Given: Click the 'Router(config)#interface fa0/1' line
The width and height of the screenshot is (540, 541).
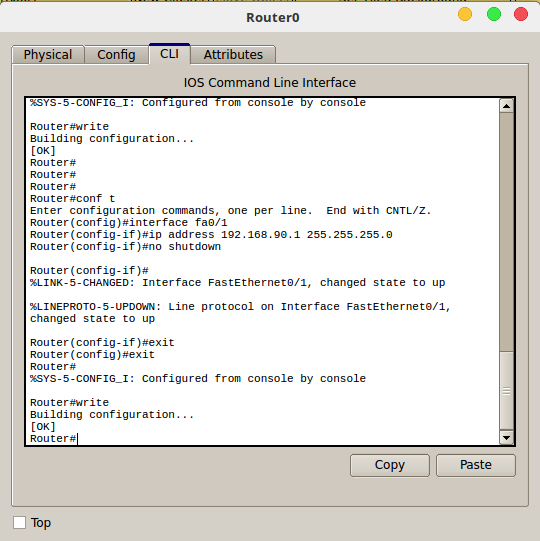Looking at the screenshot, I should [129, 223].
